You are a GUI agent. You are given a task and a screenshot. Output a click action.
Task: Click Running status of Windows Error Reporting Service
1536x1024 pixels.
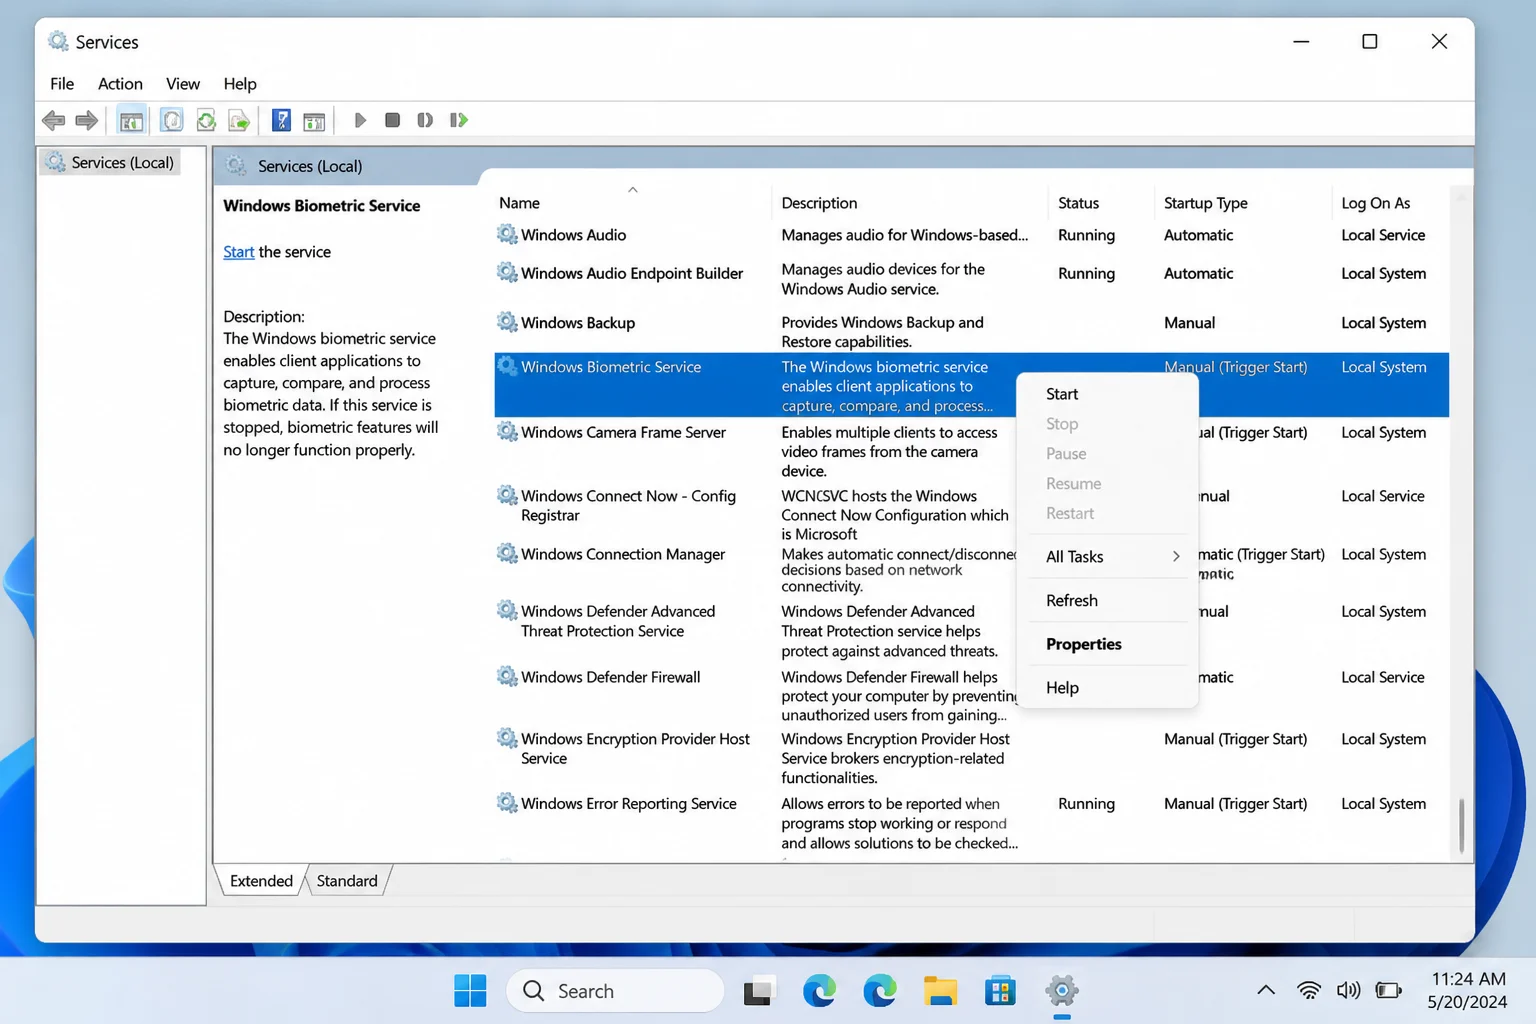(1086, 804)
